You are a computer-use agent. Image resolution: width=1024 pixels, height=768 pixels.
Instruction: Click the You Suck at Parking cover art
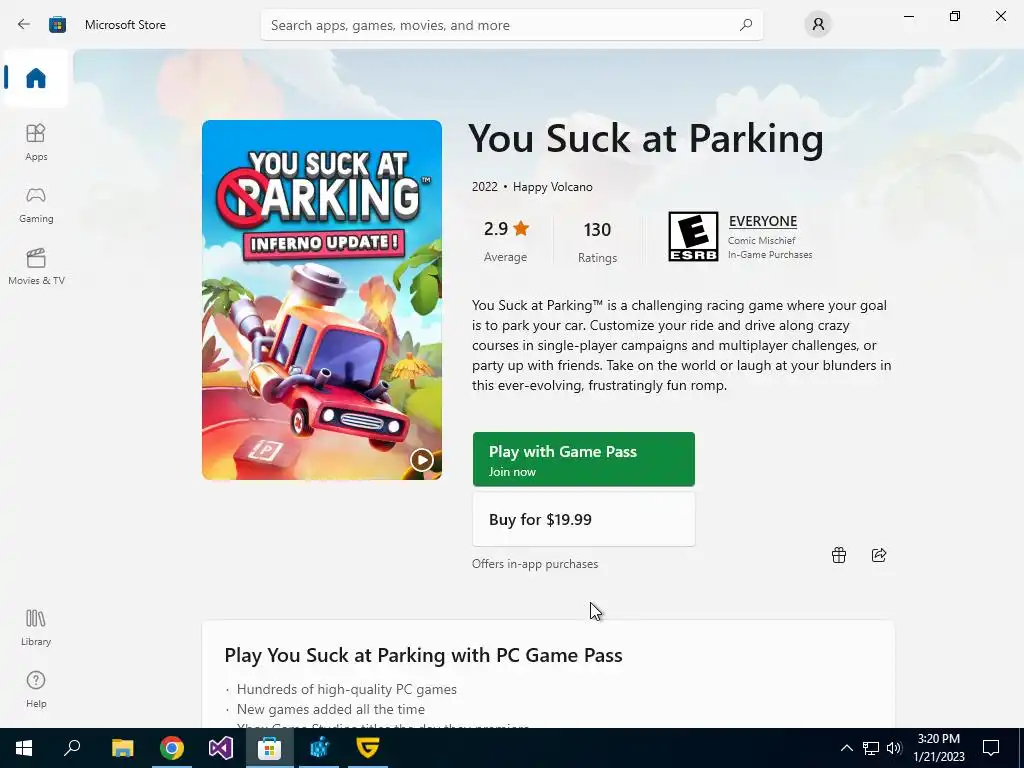[x=322, y=300]
